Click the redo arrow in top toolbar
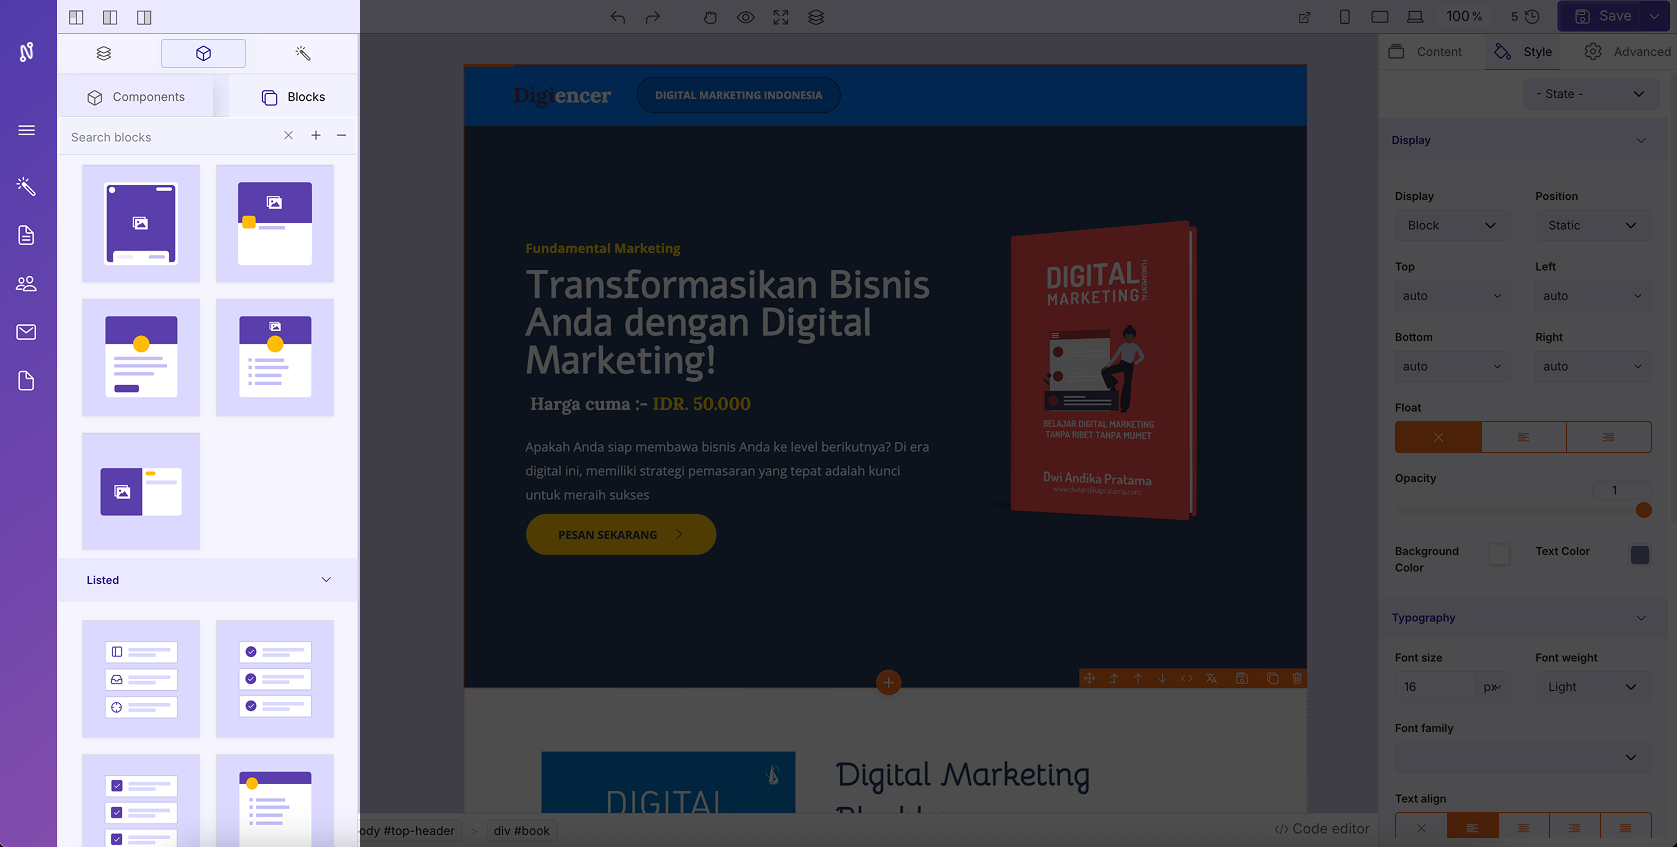Viewport: 1677px width, 847px height. [653, 17]
